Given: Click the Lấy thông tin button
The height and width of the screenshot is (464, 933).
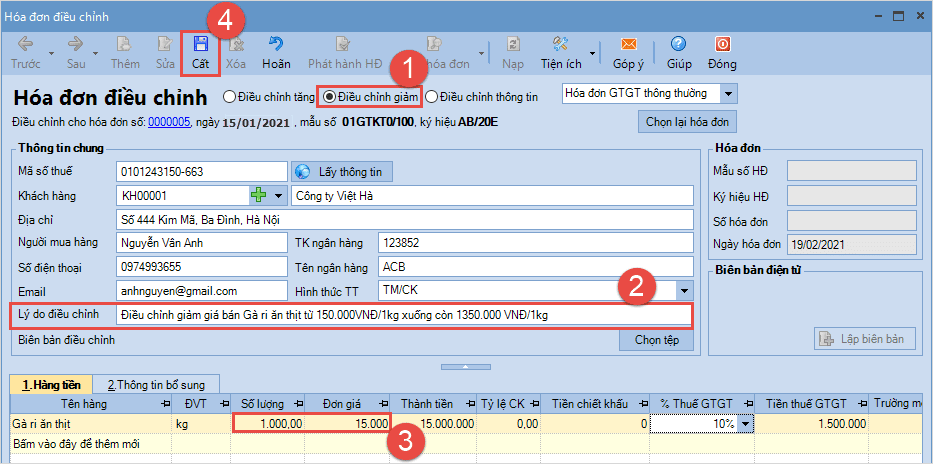Looking at the screenshot, I should 342,173.
